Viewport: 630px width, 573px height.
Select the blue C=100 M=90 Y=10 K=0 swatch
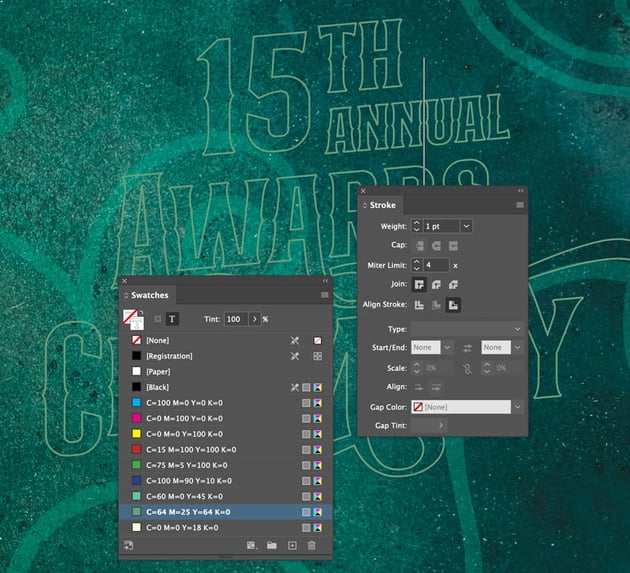(225, 481)
